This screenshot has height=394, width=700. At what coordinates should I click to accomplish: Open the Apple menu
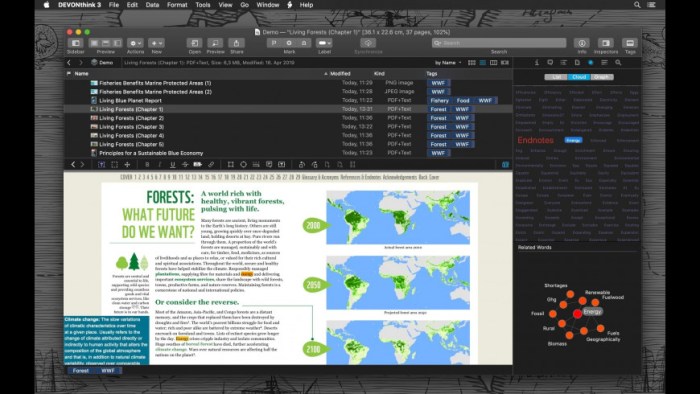click(x=46, y=5)
